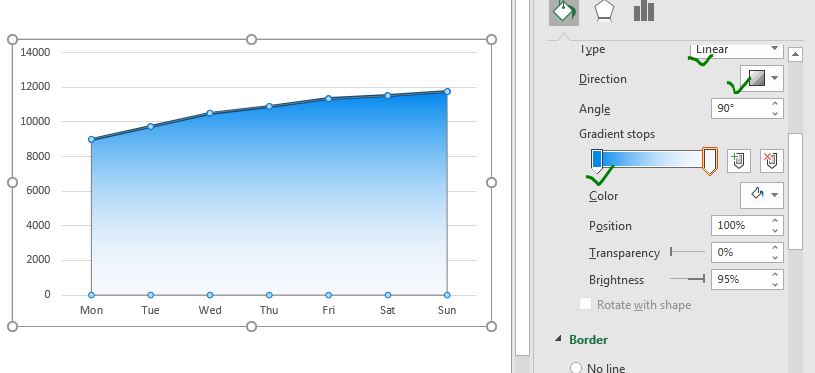Click the format pane scrollbar thumb
The height and width of the screenshot is (373, 815).
[795, 191]
